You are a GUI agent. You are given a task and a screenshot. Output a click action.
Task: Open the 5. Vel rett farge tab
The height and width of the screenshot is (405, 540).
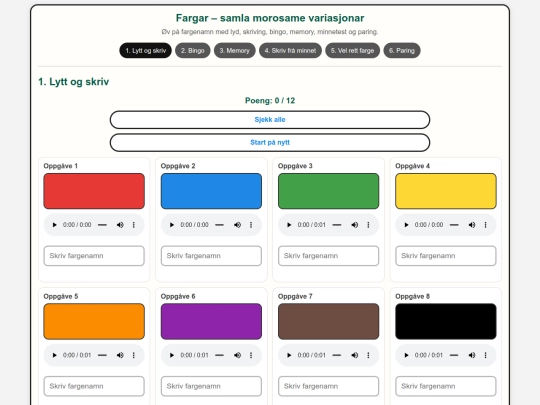pyautogui.click(x=352, y=51)
